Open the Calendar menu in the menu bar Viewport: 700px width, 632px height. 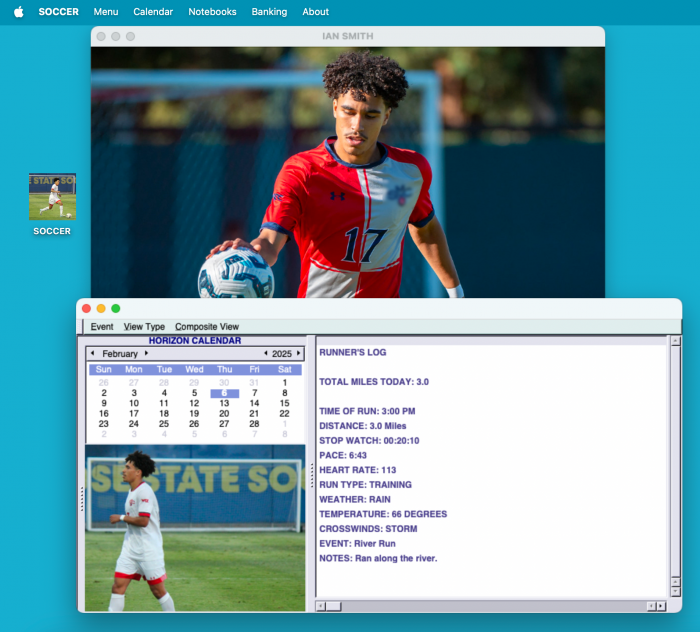[x=153, y=12]
